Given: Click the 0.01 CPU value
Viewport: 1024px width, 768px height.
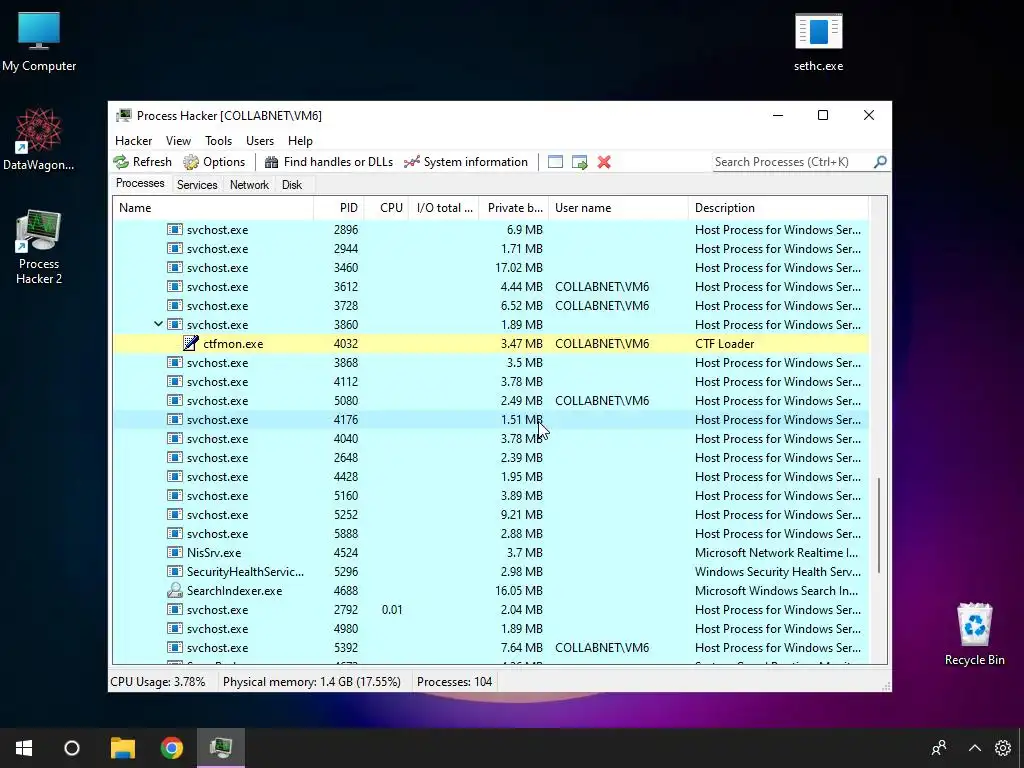Looking at the screenshot, I should coord(392,609).
